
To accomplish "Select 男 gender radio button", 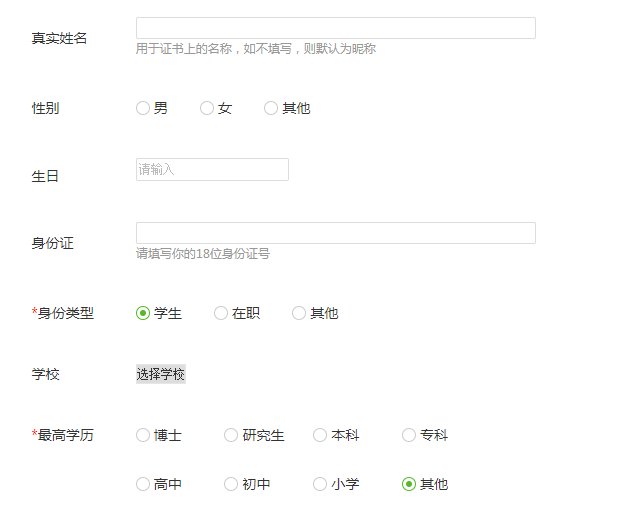I will (143, 108).
